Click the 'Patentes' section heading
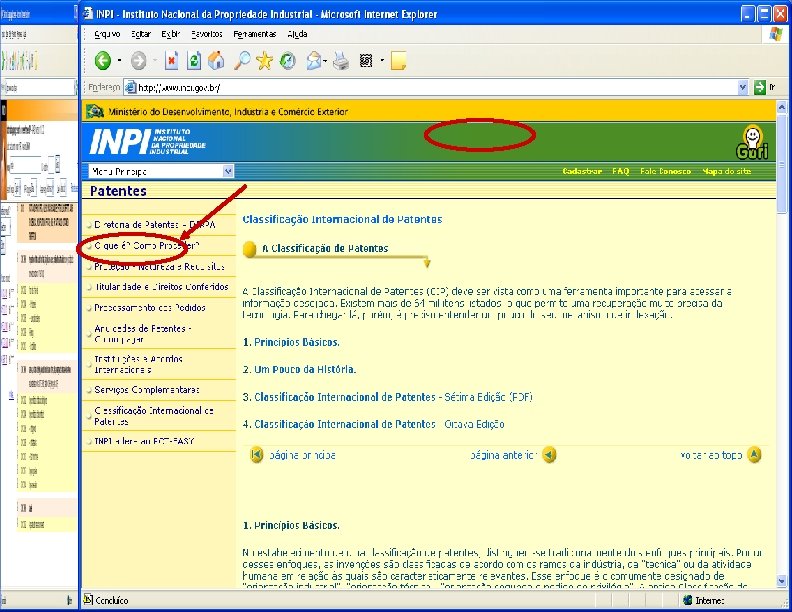Screen dimensions: 792x612 [x=118, y=191]
